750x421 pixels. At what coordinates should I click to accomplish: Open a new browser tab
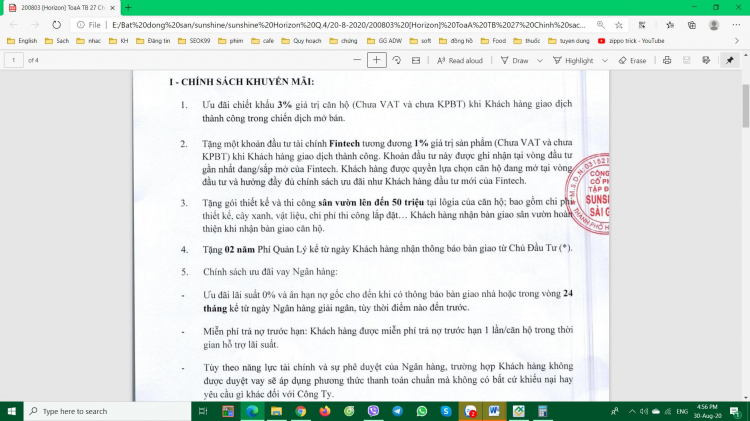(128, 8)
